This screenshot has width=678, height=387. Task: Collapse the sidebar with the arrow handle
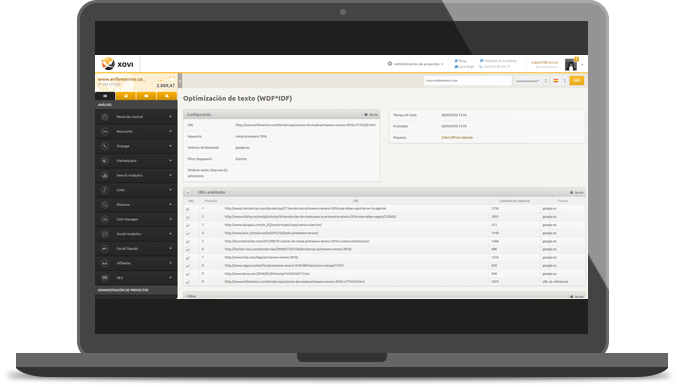point(180,80)
